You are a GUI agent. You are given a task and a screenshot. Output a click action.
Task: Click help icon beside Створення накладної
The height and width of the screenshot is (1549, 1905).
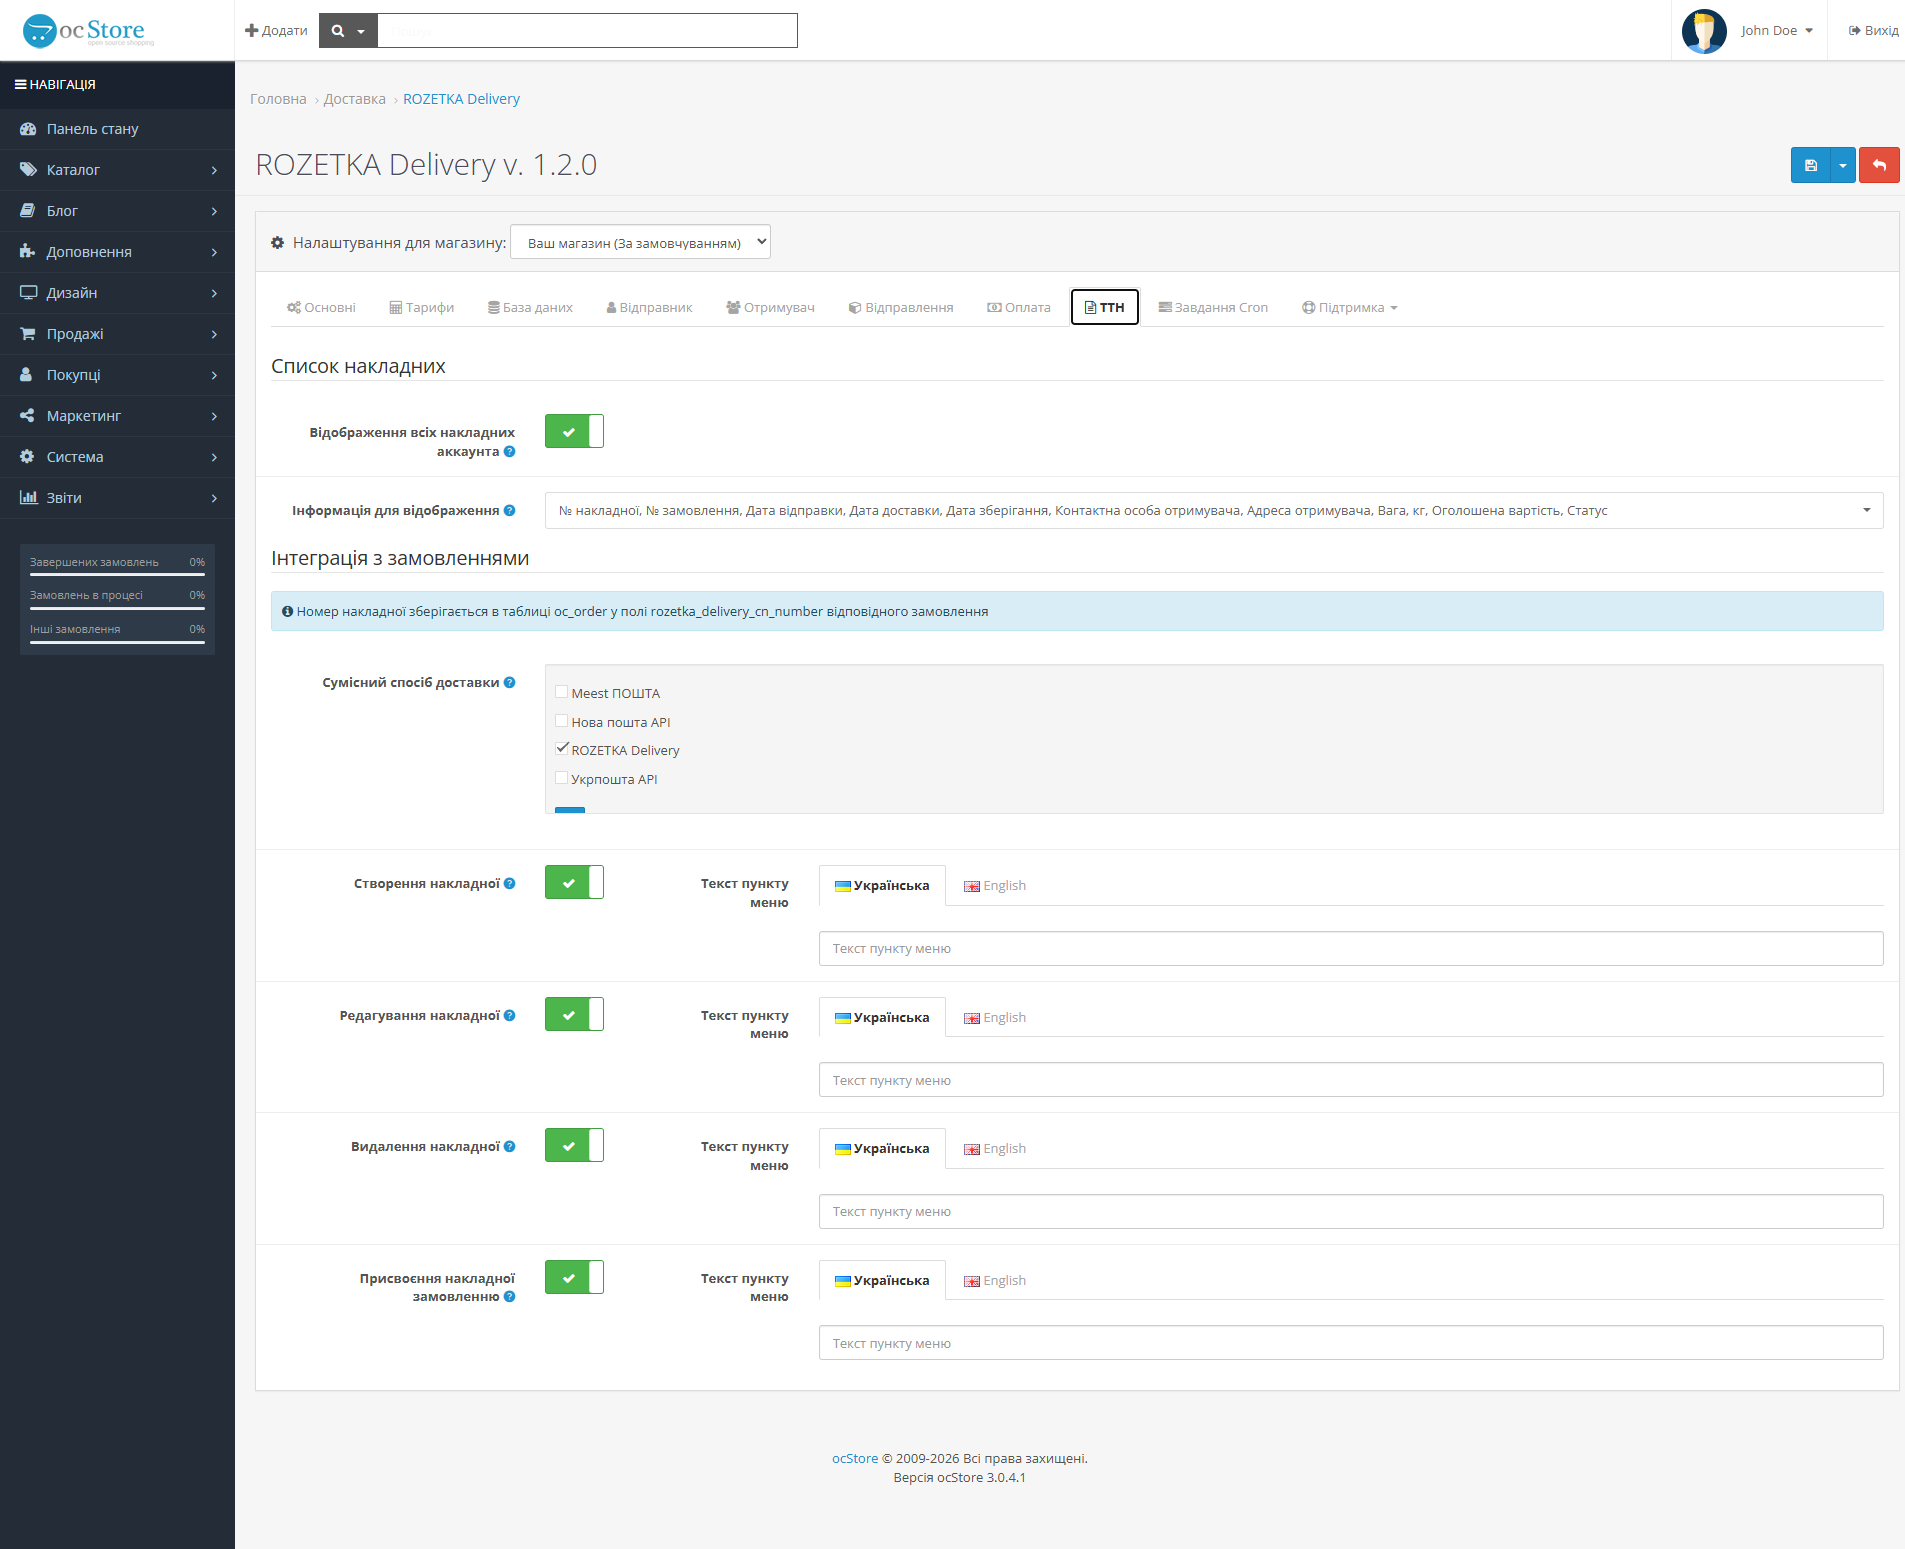pyautogui.click(x=510, y=884)
